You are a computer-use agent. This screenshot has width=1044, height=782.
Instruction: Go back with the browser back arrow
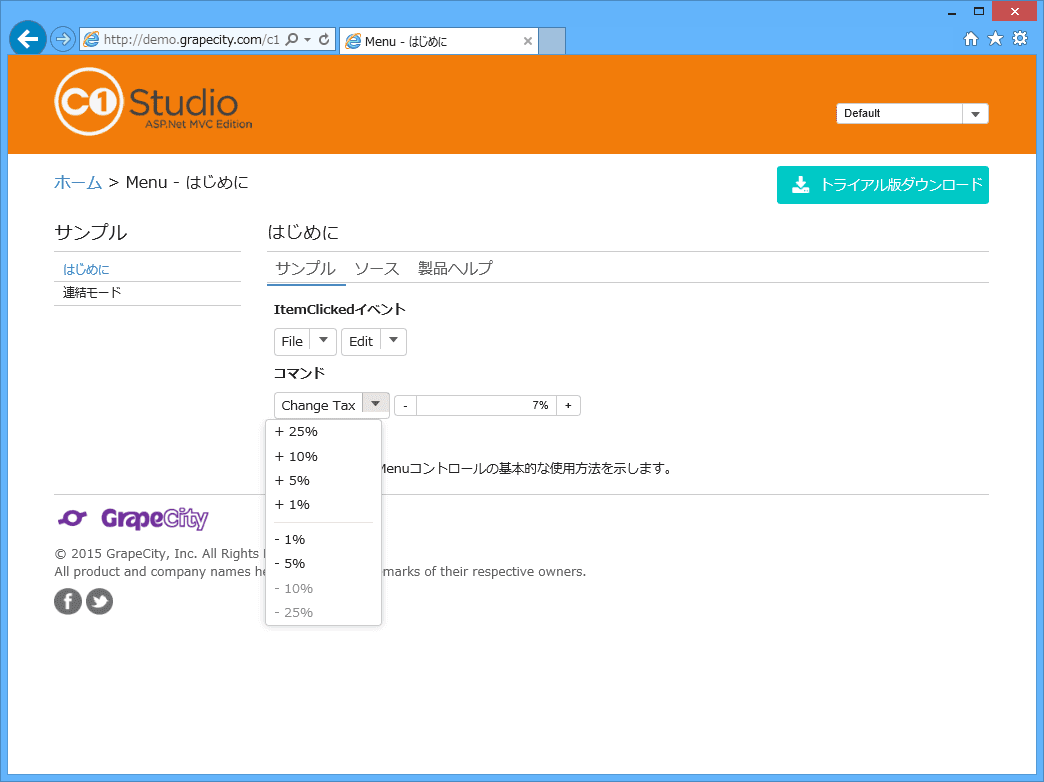[x=27, y=39]
